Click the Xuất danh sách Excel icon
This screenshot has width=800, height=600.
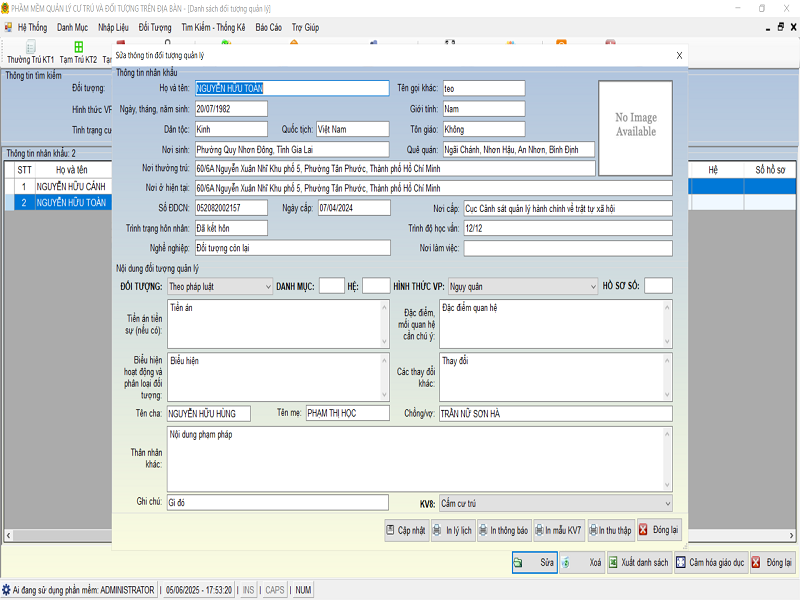(x=613, y=562)
